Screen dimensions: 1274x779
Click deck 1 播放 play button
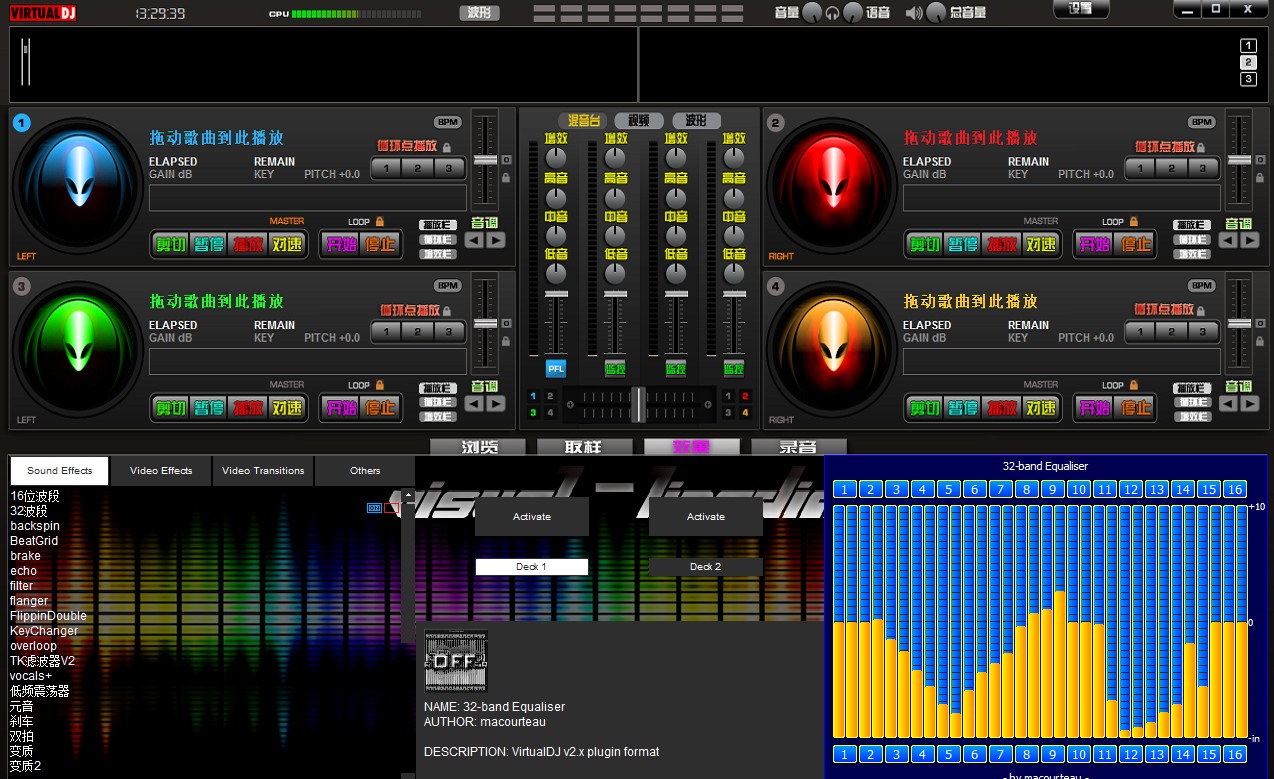pos(248,244)
